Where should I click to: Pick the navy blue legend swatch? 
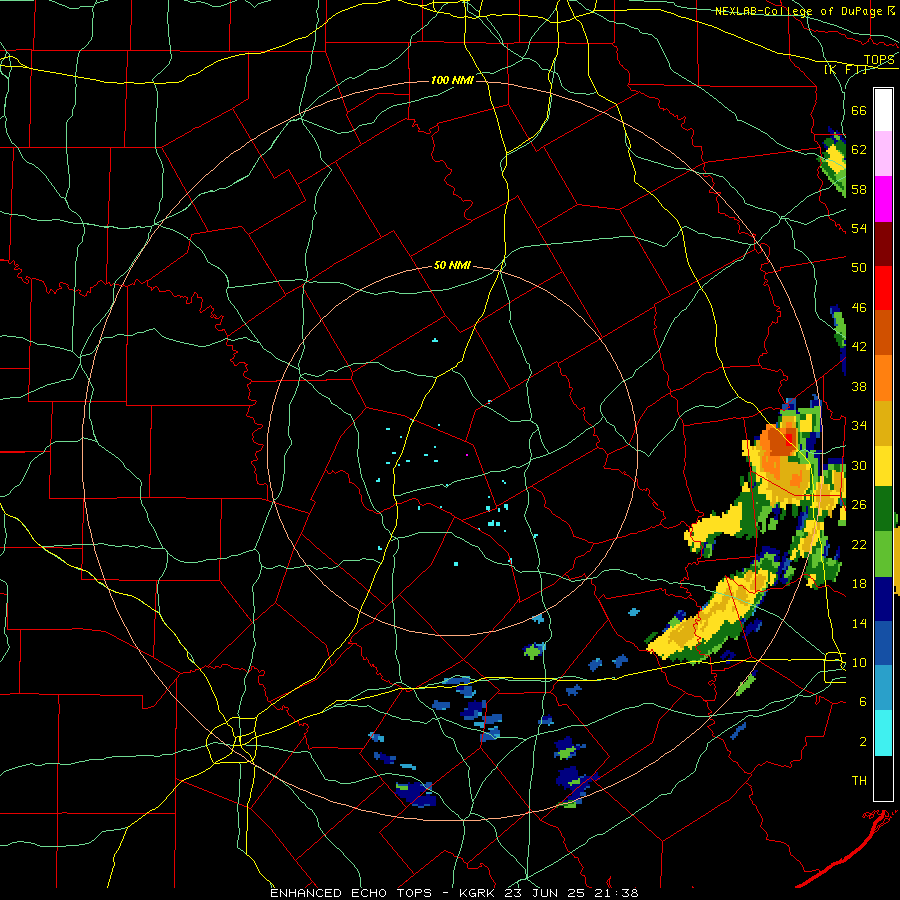click(883, 599)
